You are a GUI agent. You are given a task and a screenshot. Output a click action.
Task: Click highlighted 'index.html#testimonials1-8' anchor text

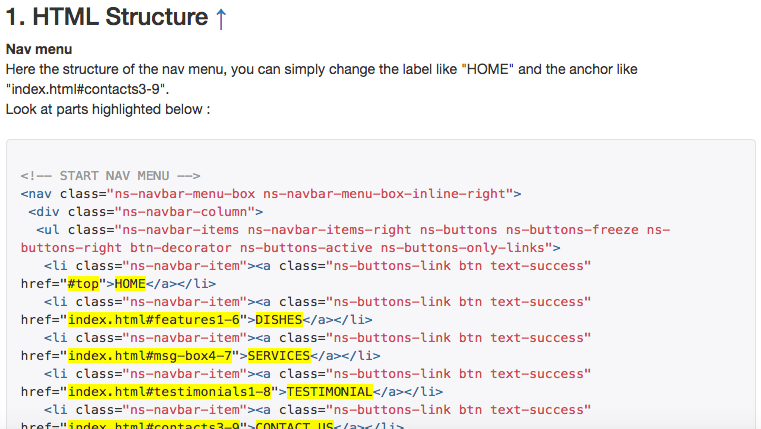point(169,391)
